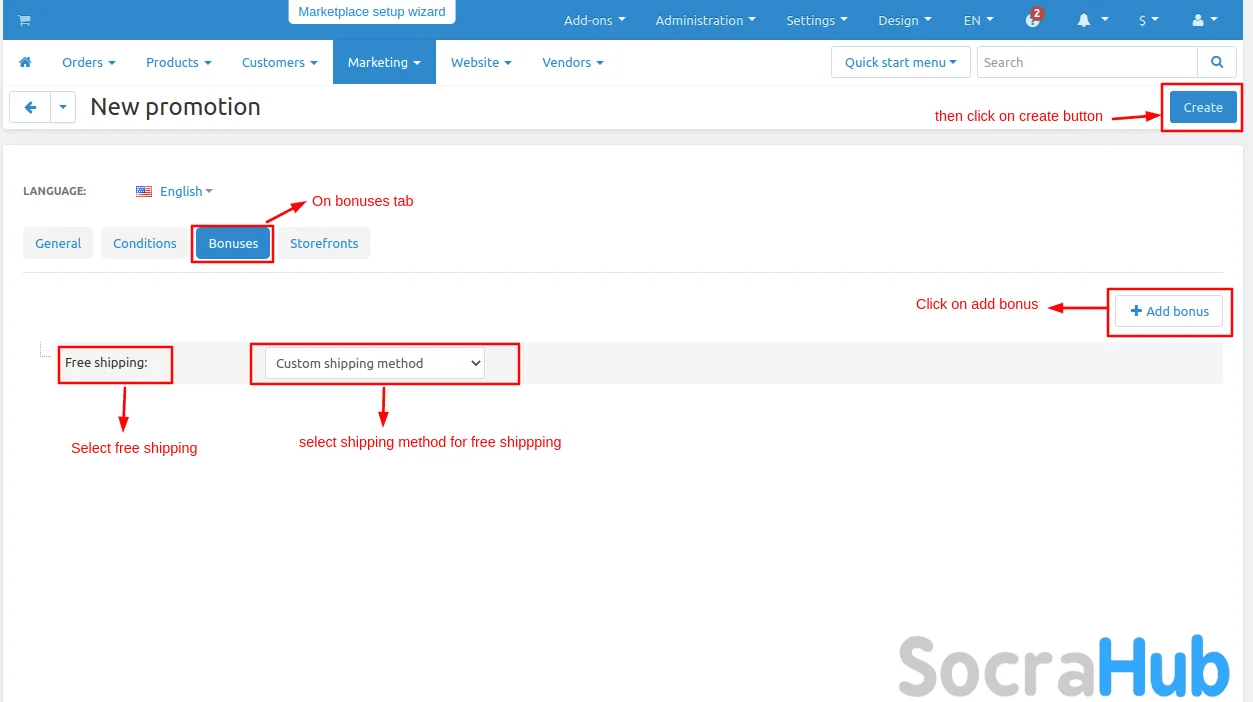This screenshot has height=702, width=1253.
Task: Click the shopping cart icon in the top bar
Action: pyautogui.click(x=24, y=21)
